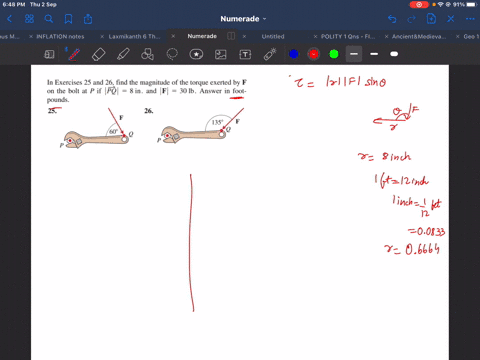This screenshot has height=360, width=480.
Task: Open the share/export icon
Action: point(88,19)
